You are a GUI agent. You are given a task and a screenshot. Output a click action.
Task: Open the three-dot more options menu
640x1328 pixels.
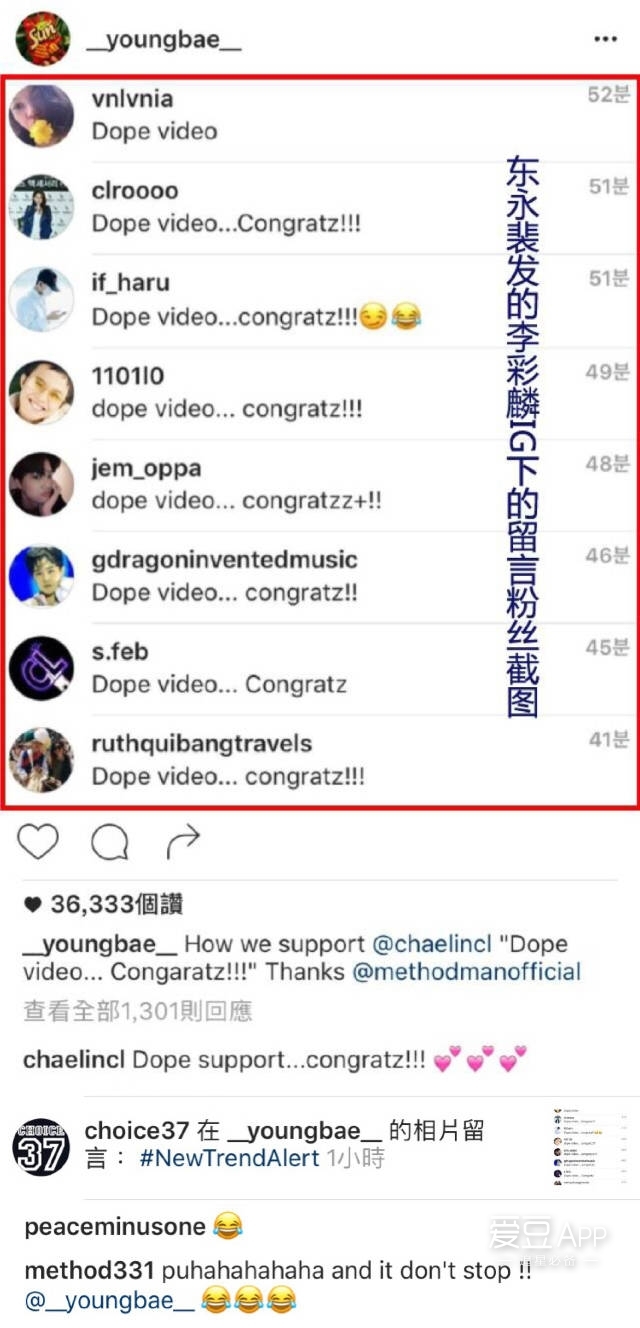point(605,38)
